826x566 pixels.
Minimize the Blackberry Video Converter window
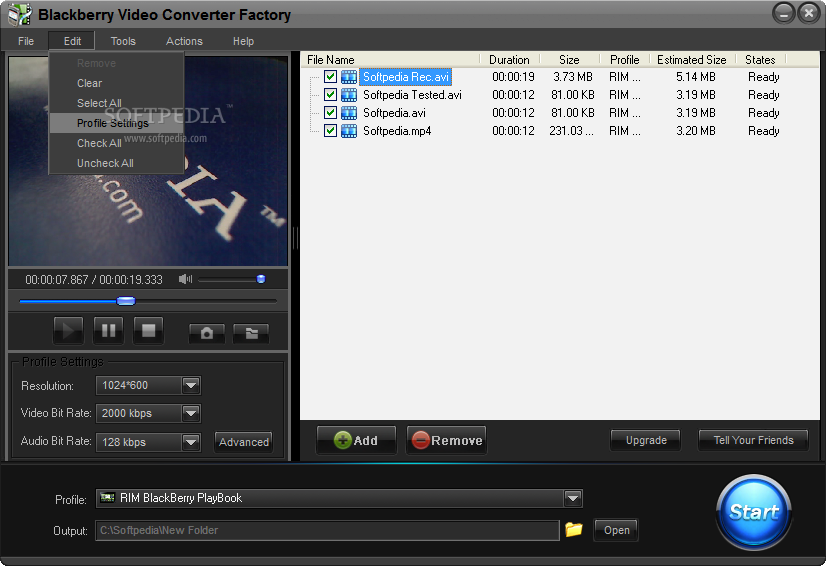[784, 13]
